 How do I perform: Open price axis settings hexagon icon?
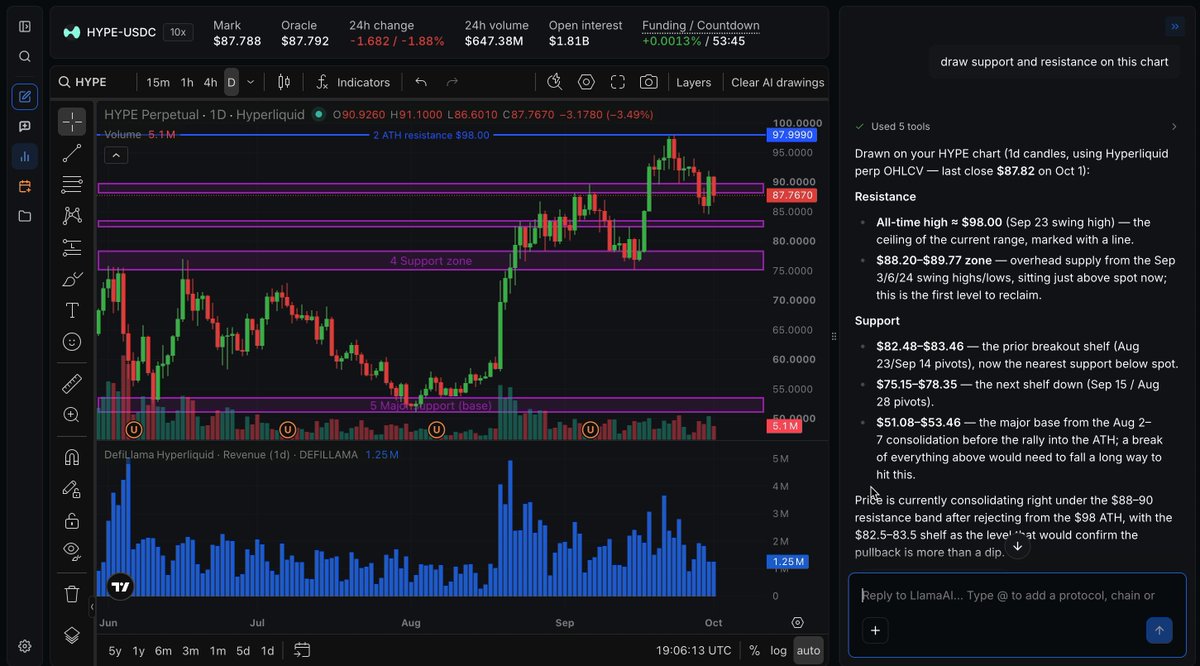click(797, 623)
